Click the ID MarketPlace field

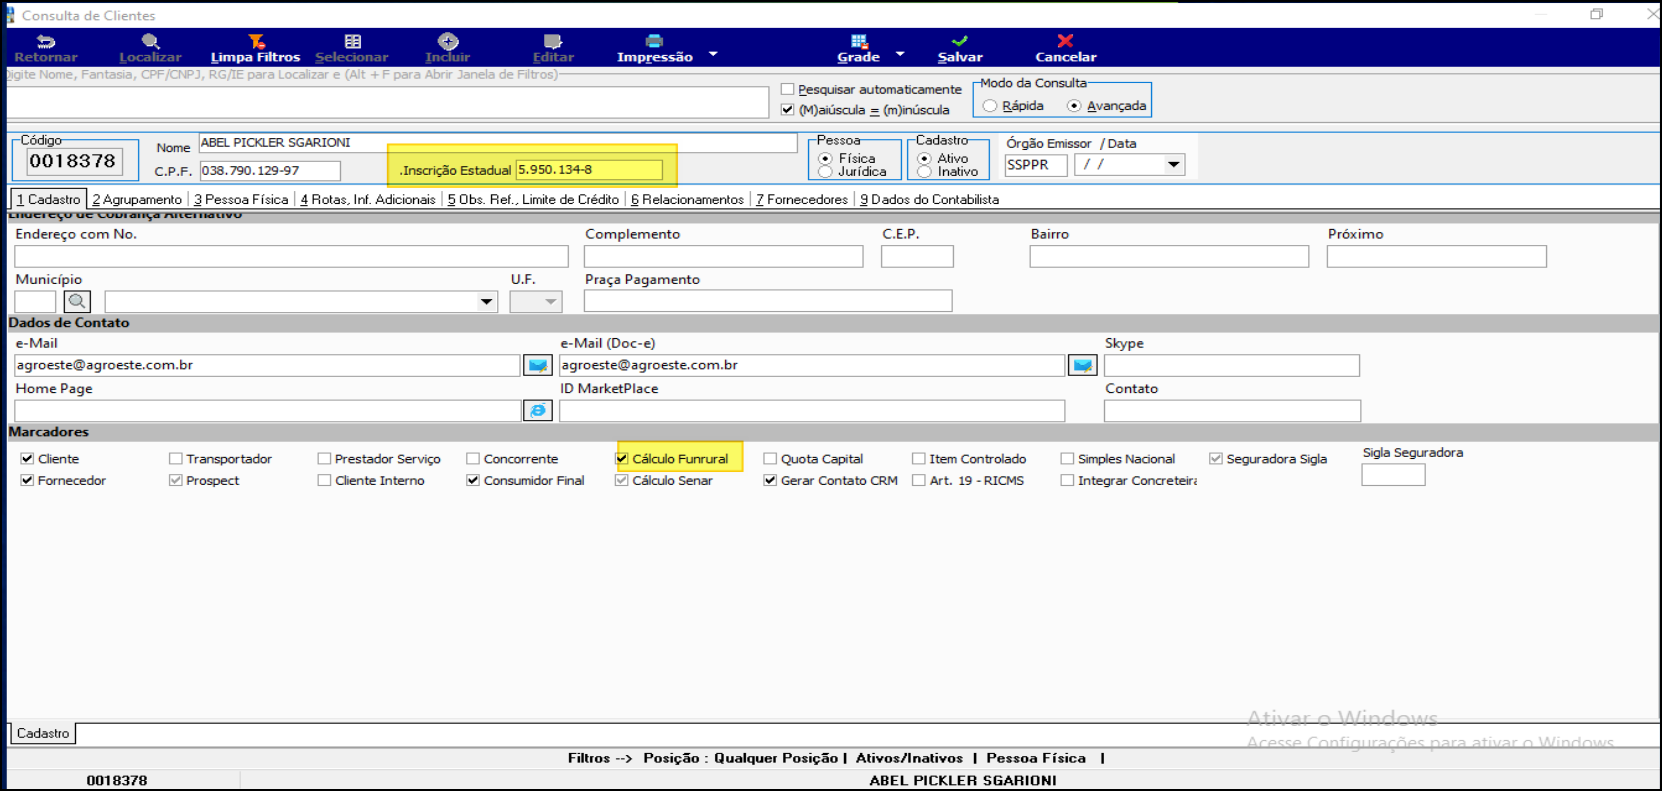[812, 410]
